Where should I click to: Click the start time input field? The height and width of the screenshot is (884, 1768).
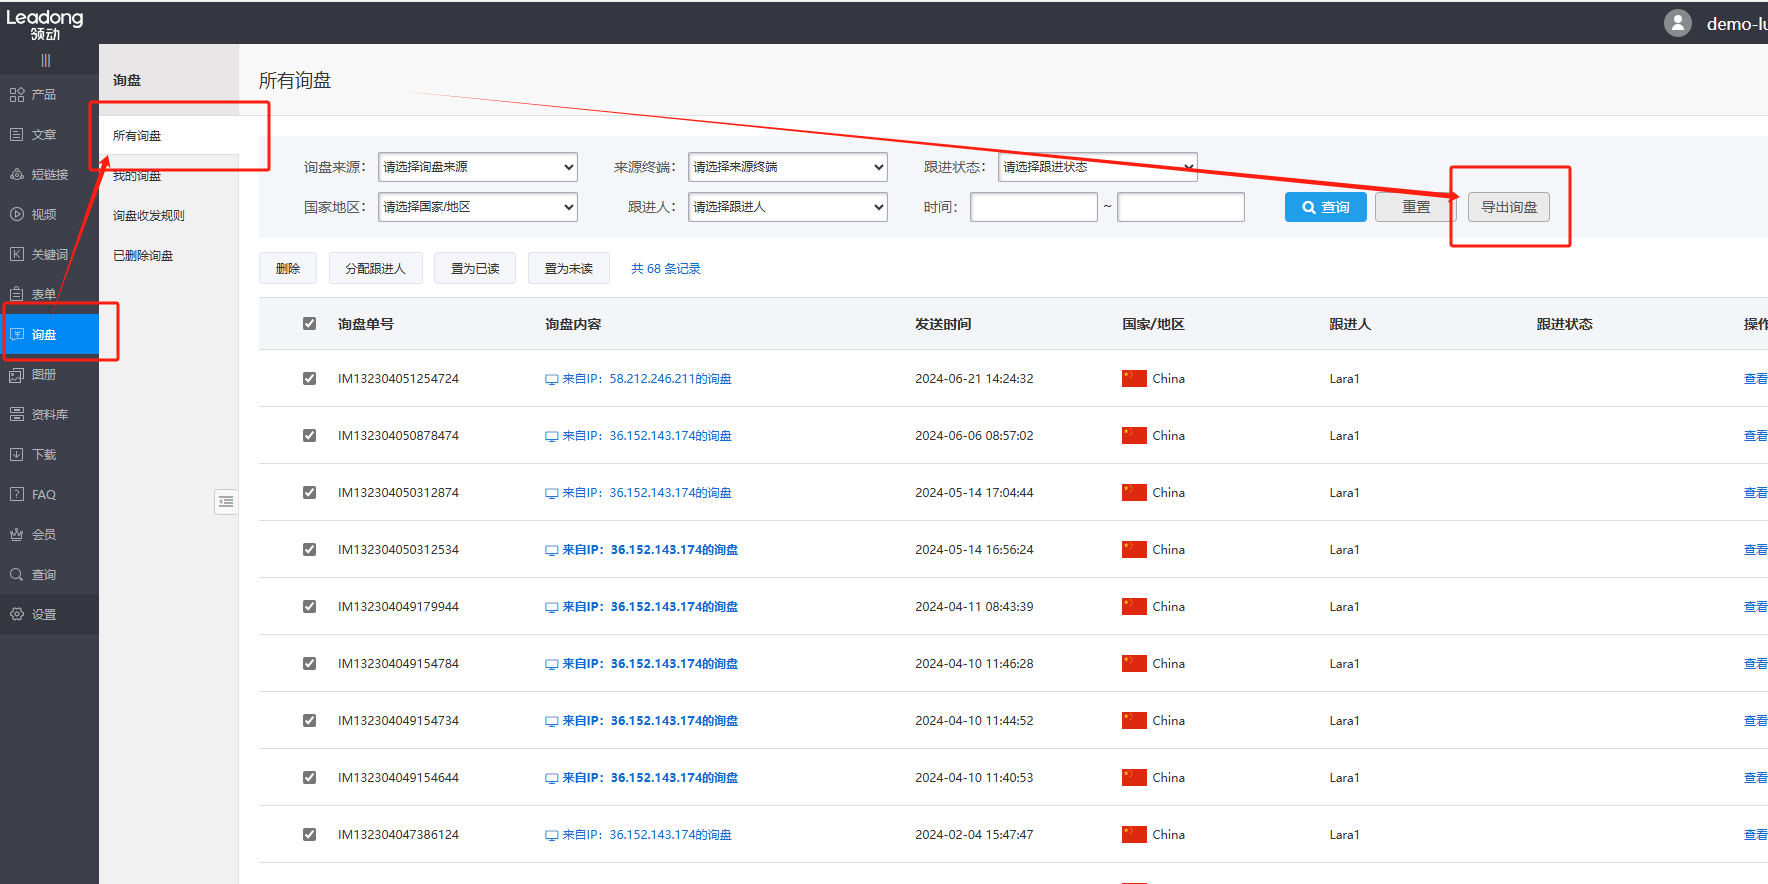(1033, 207)
